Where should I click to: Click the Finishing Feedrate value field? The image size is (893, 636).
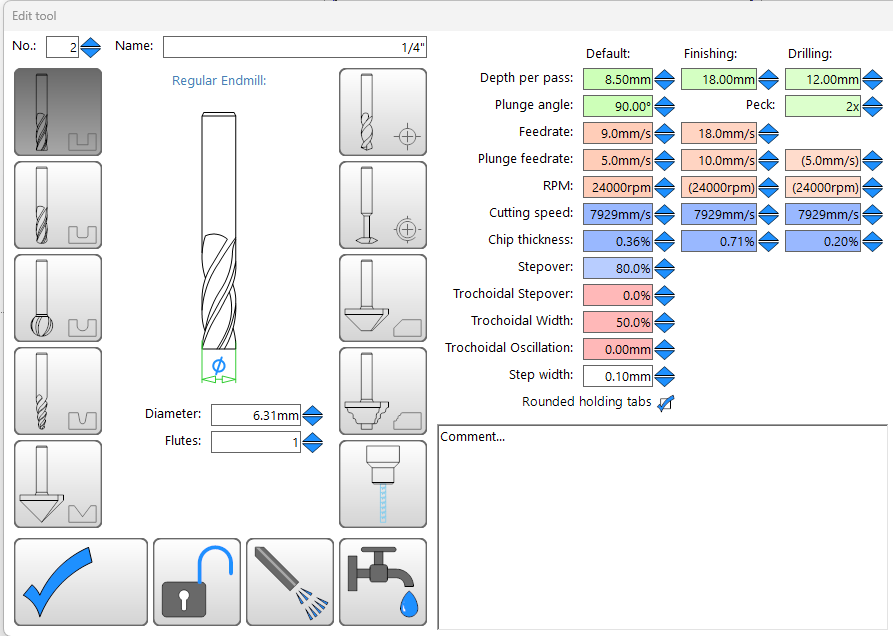pos(719,133)
